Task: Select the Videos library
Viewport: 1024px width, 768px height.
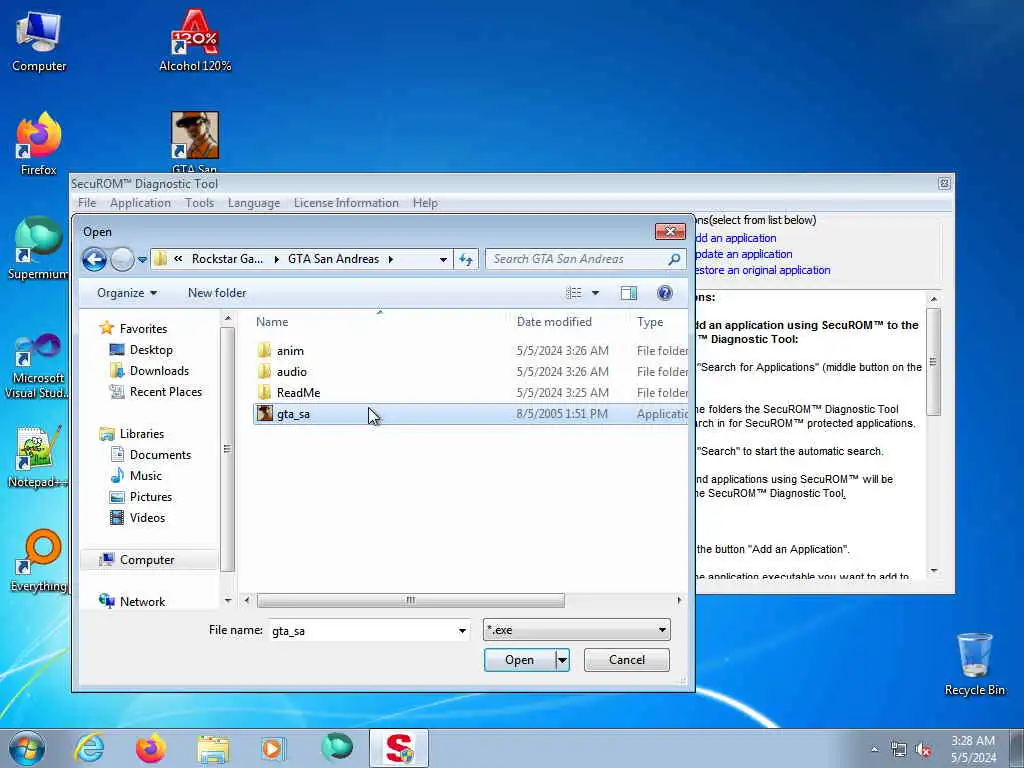Action: coord(147,518)
